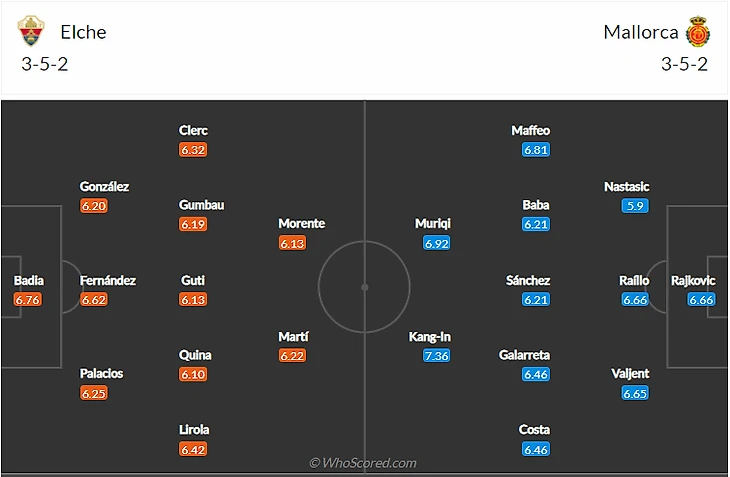
Task: Open the Mallorca team name link
Action: 640,32
